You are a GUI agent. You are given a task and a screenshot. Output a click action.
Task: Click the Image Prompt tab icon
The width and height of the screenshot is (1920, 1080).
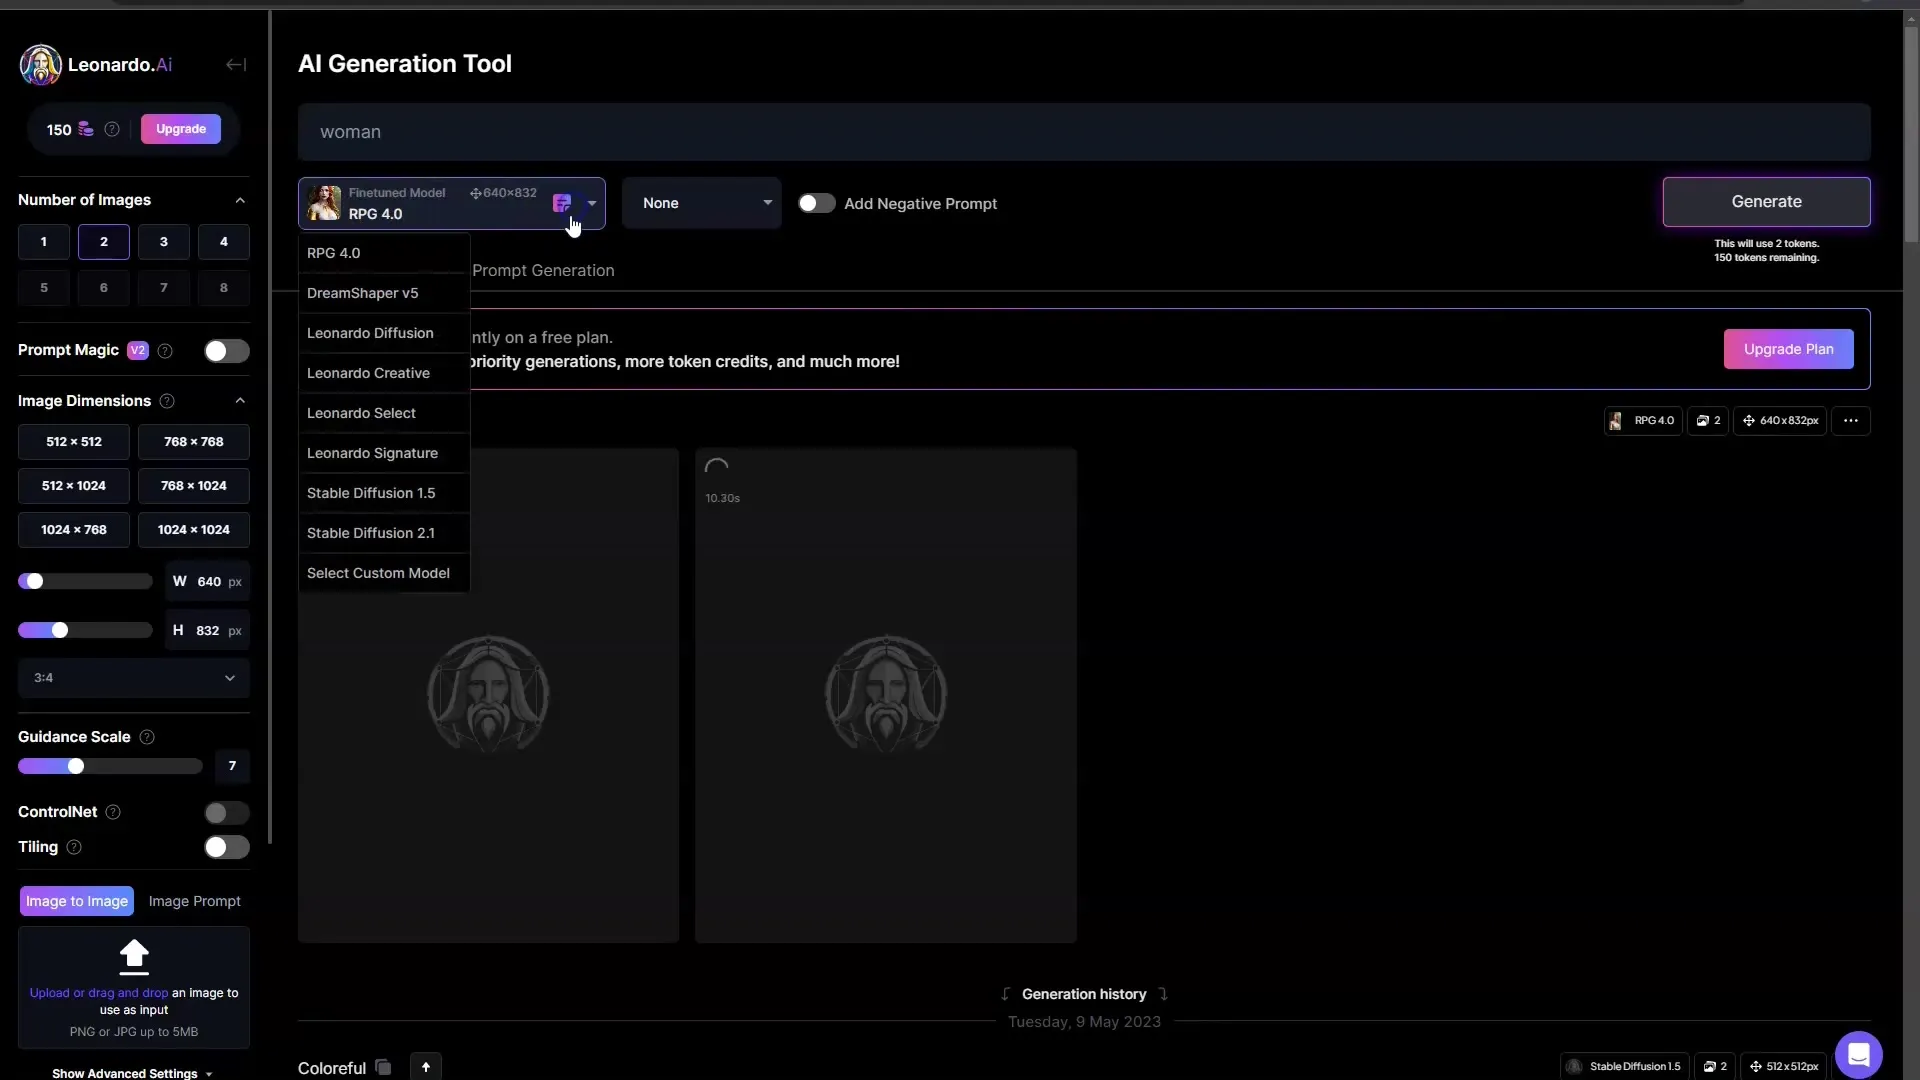click(x=195, y=901)
